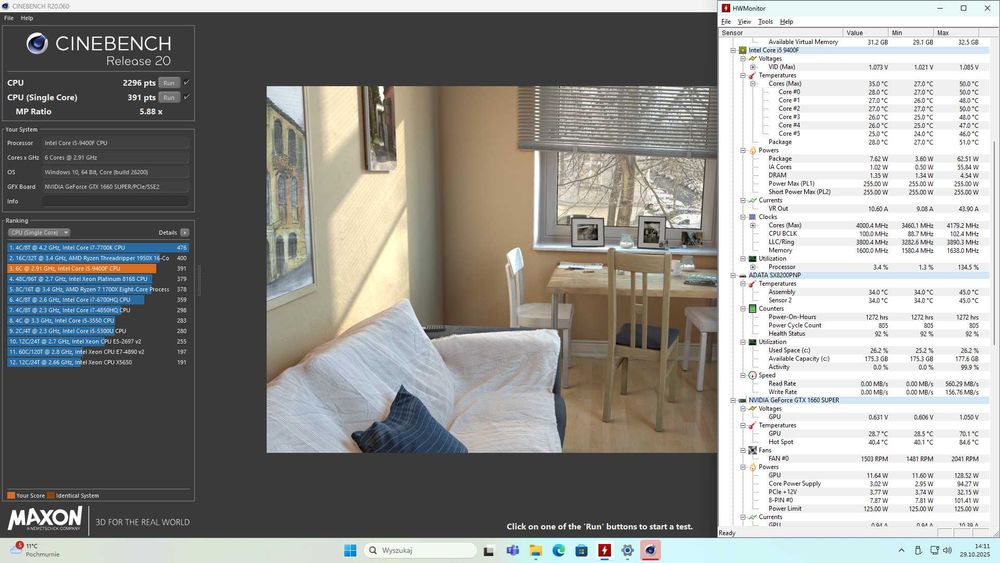Open the HWMonitor Help menu

786,22
